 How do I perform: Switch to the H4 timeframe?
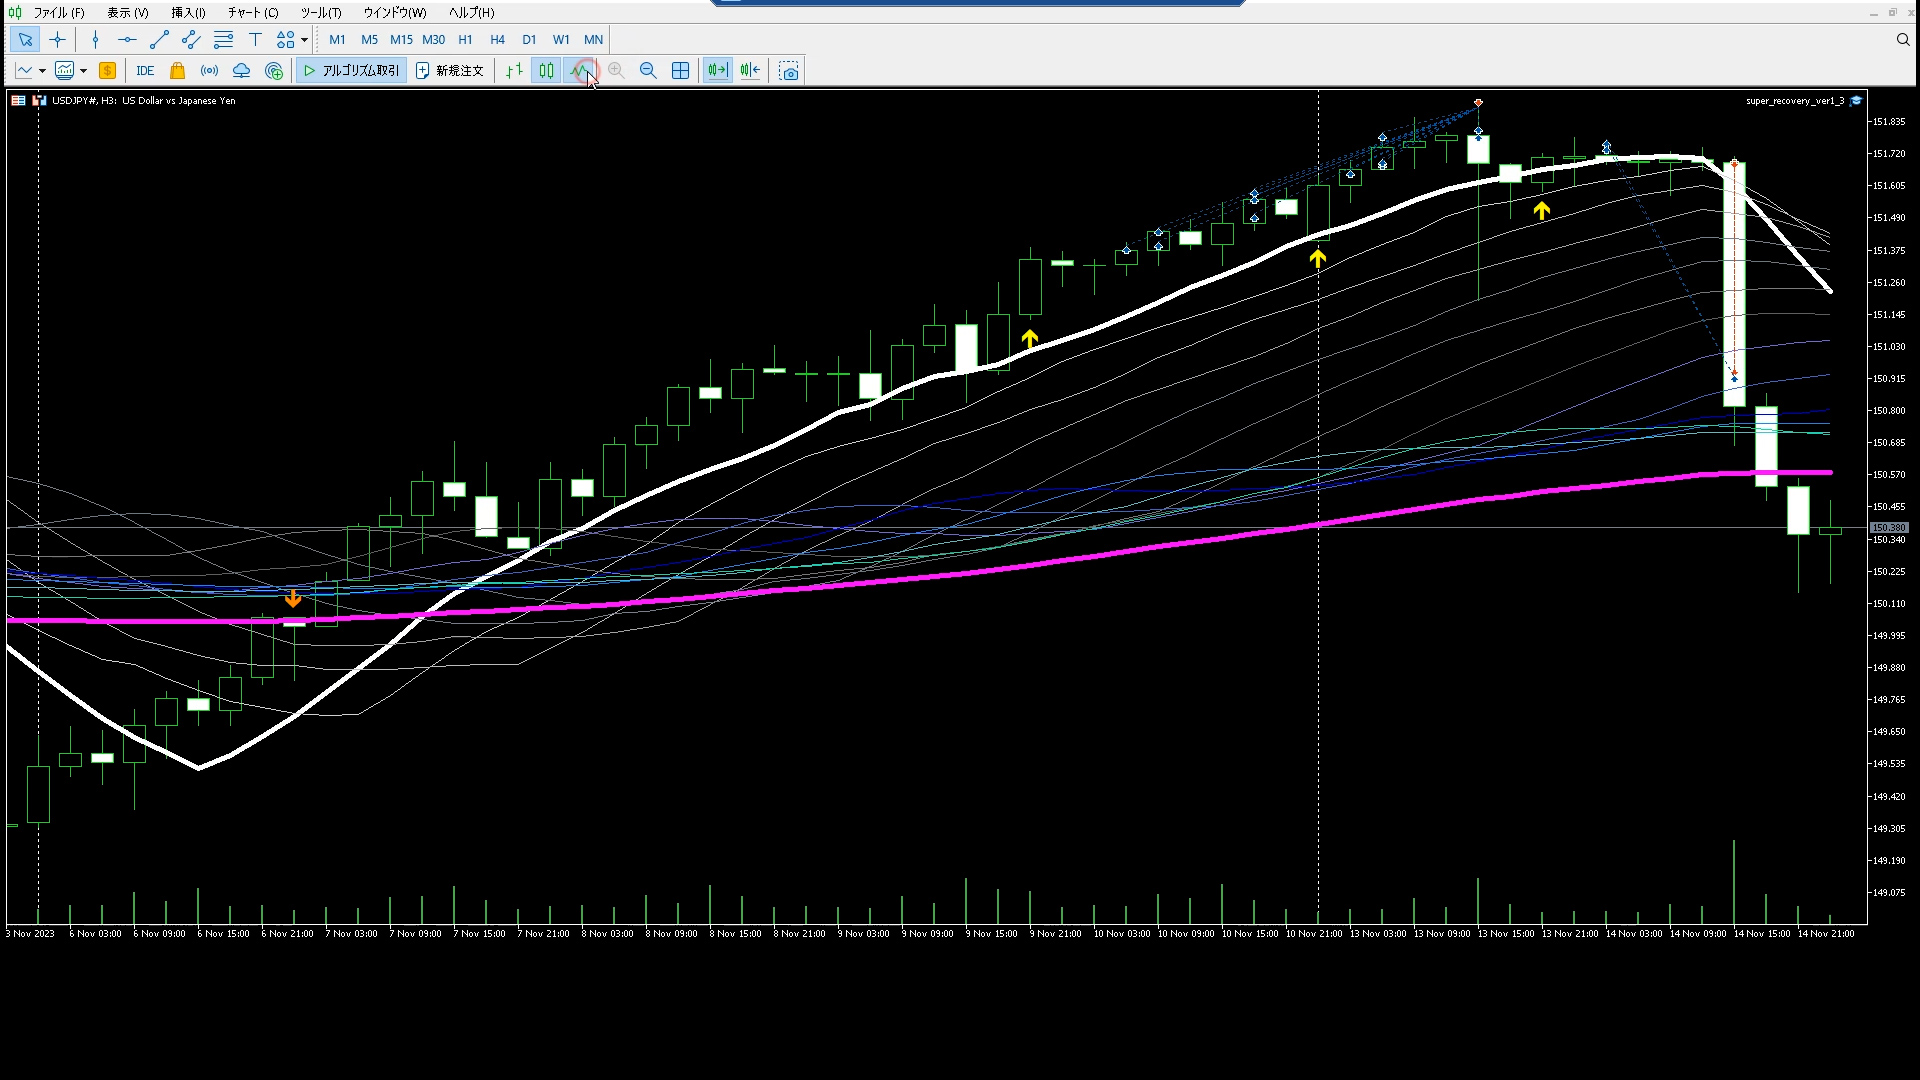497,40
